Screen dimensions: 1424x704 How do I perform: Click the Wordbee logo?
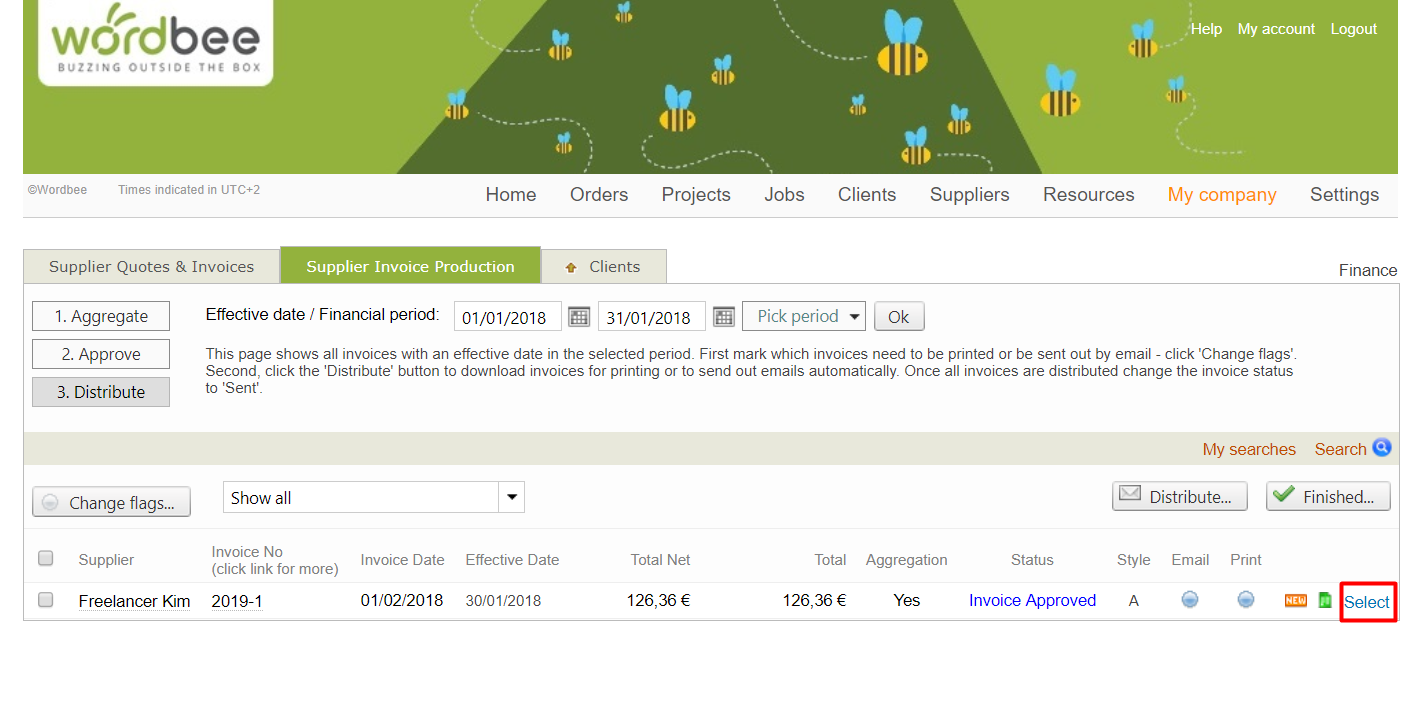(155, 42)
